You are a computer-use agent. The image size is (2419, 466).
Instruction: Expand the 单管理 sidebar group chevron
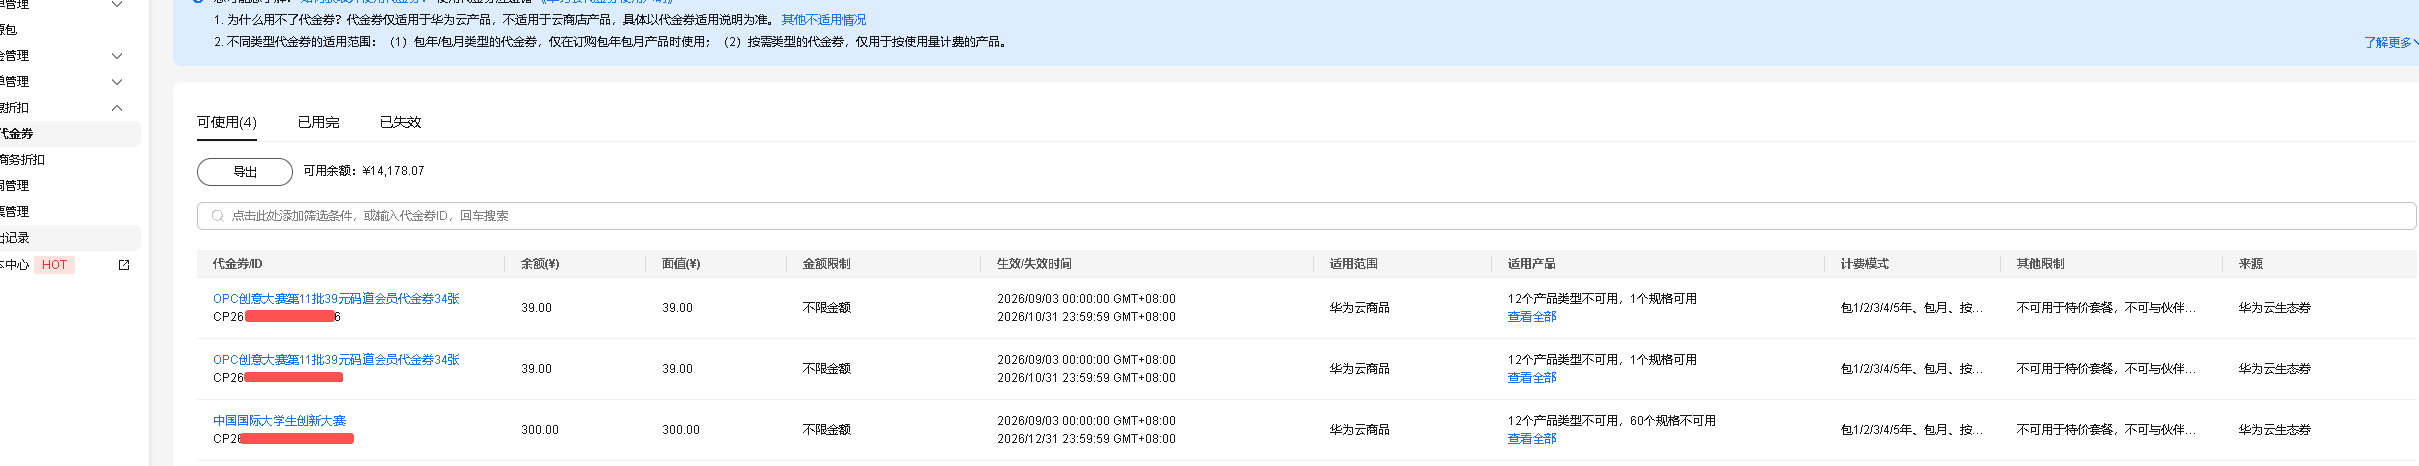(x=117, y=82)
